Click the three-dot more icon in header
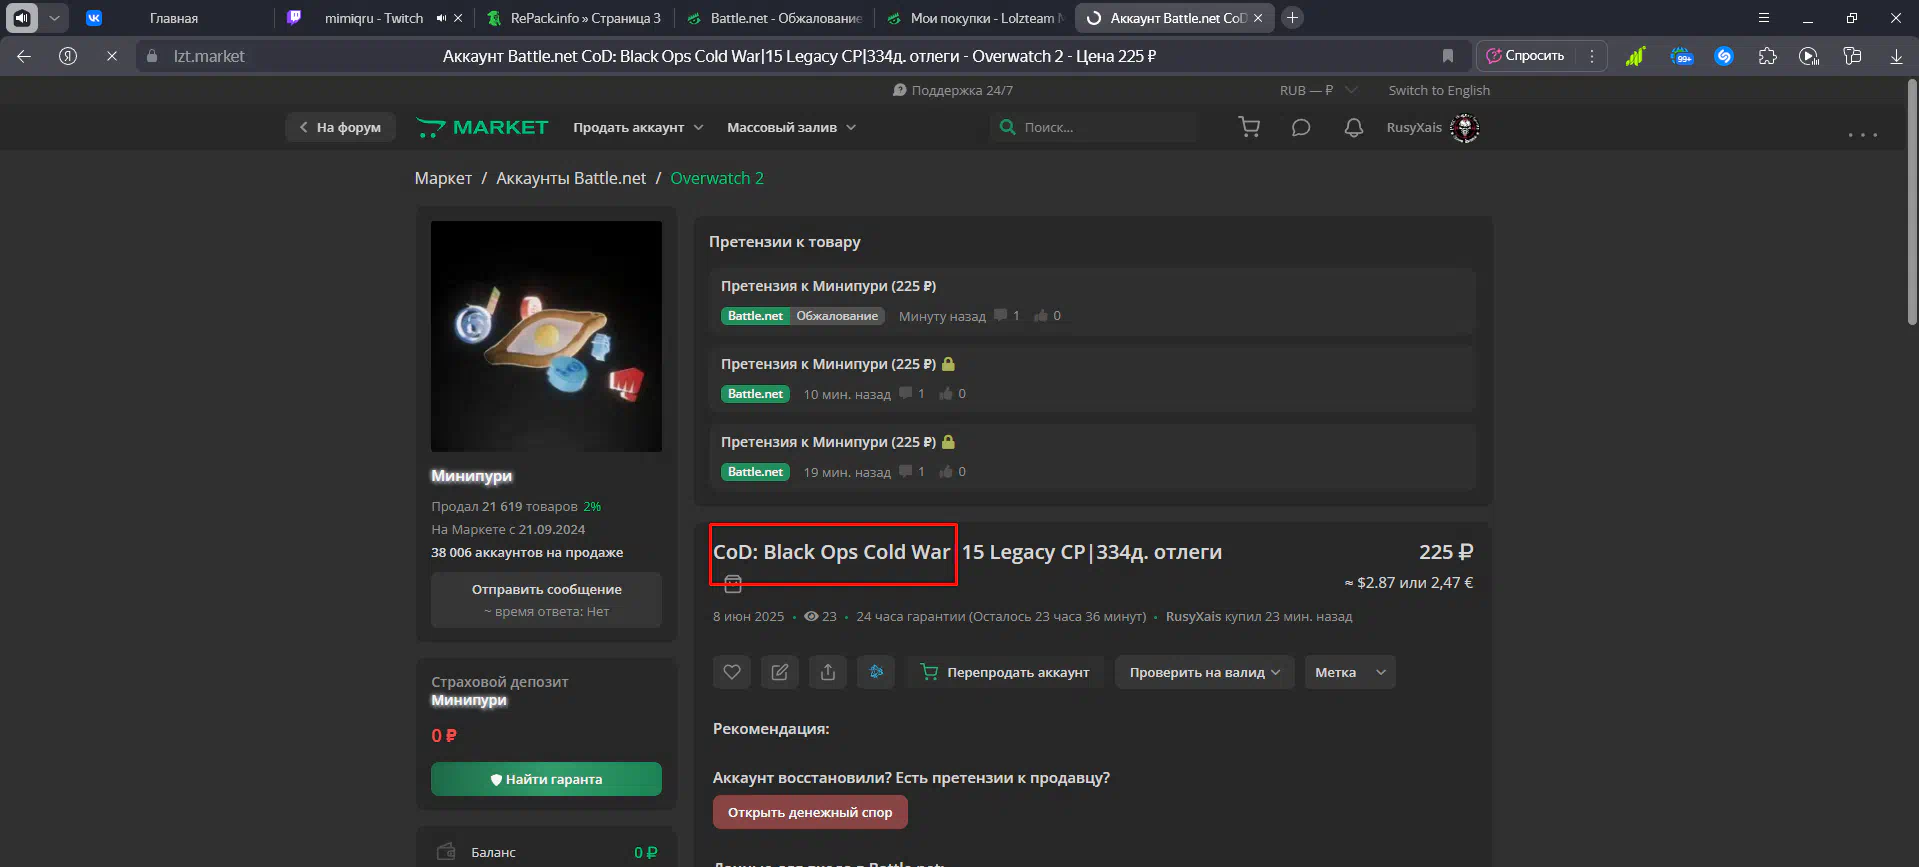 click(x=1862, y=134)
